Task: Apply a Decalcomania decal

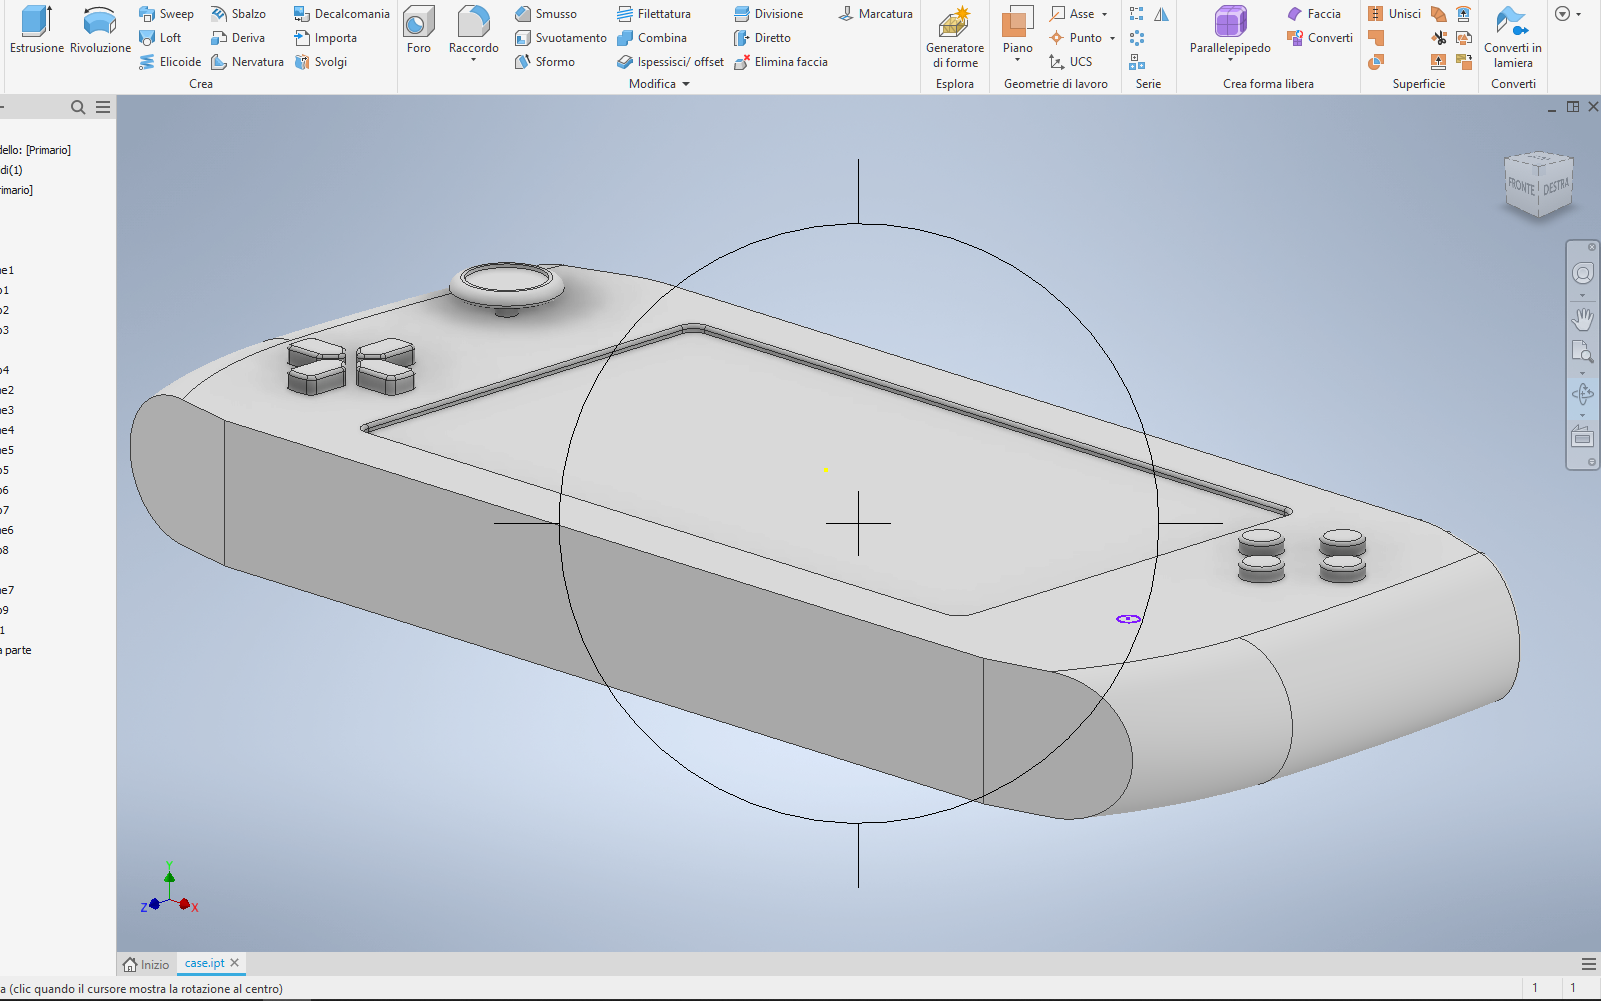Action: [341, 14]
